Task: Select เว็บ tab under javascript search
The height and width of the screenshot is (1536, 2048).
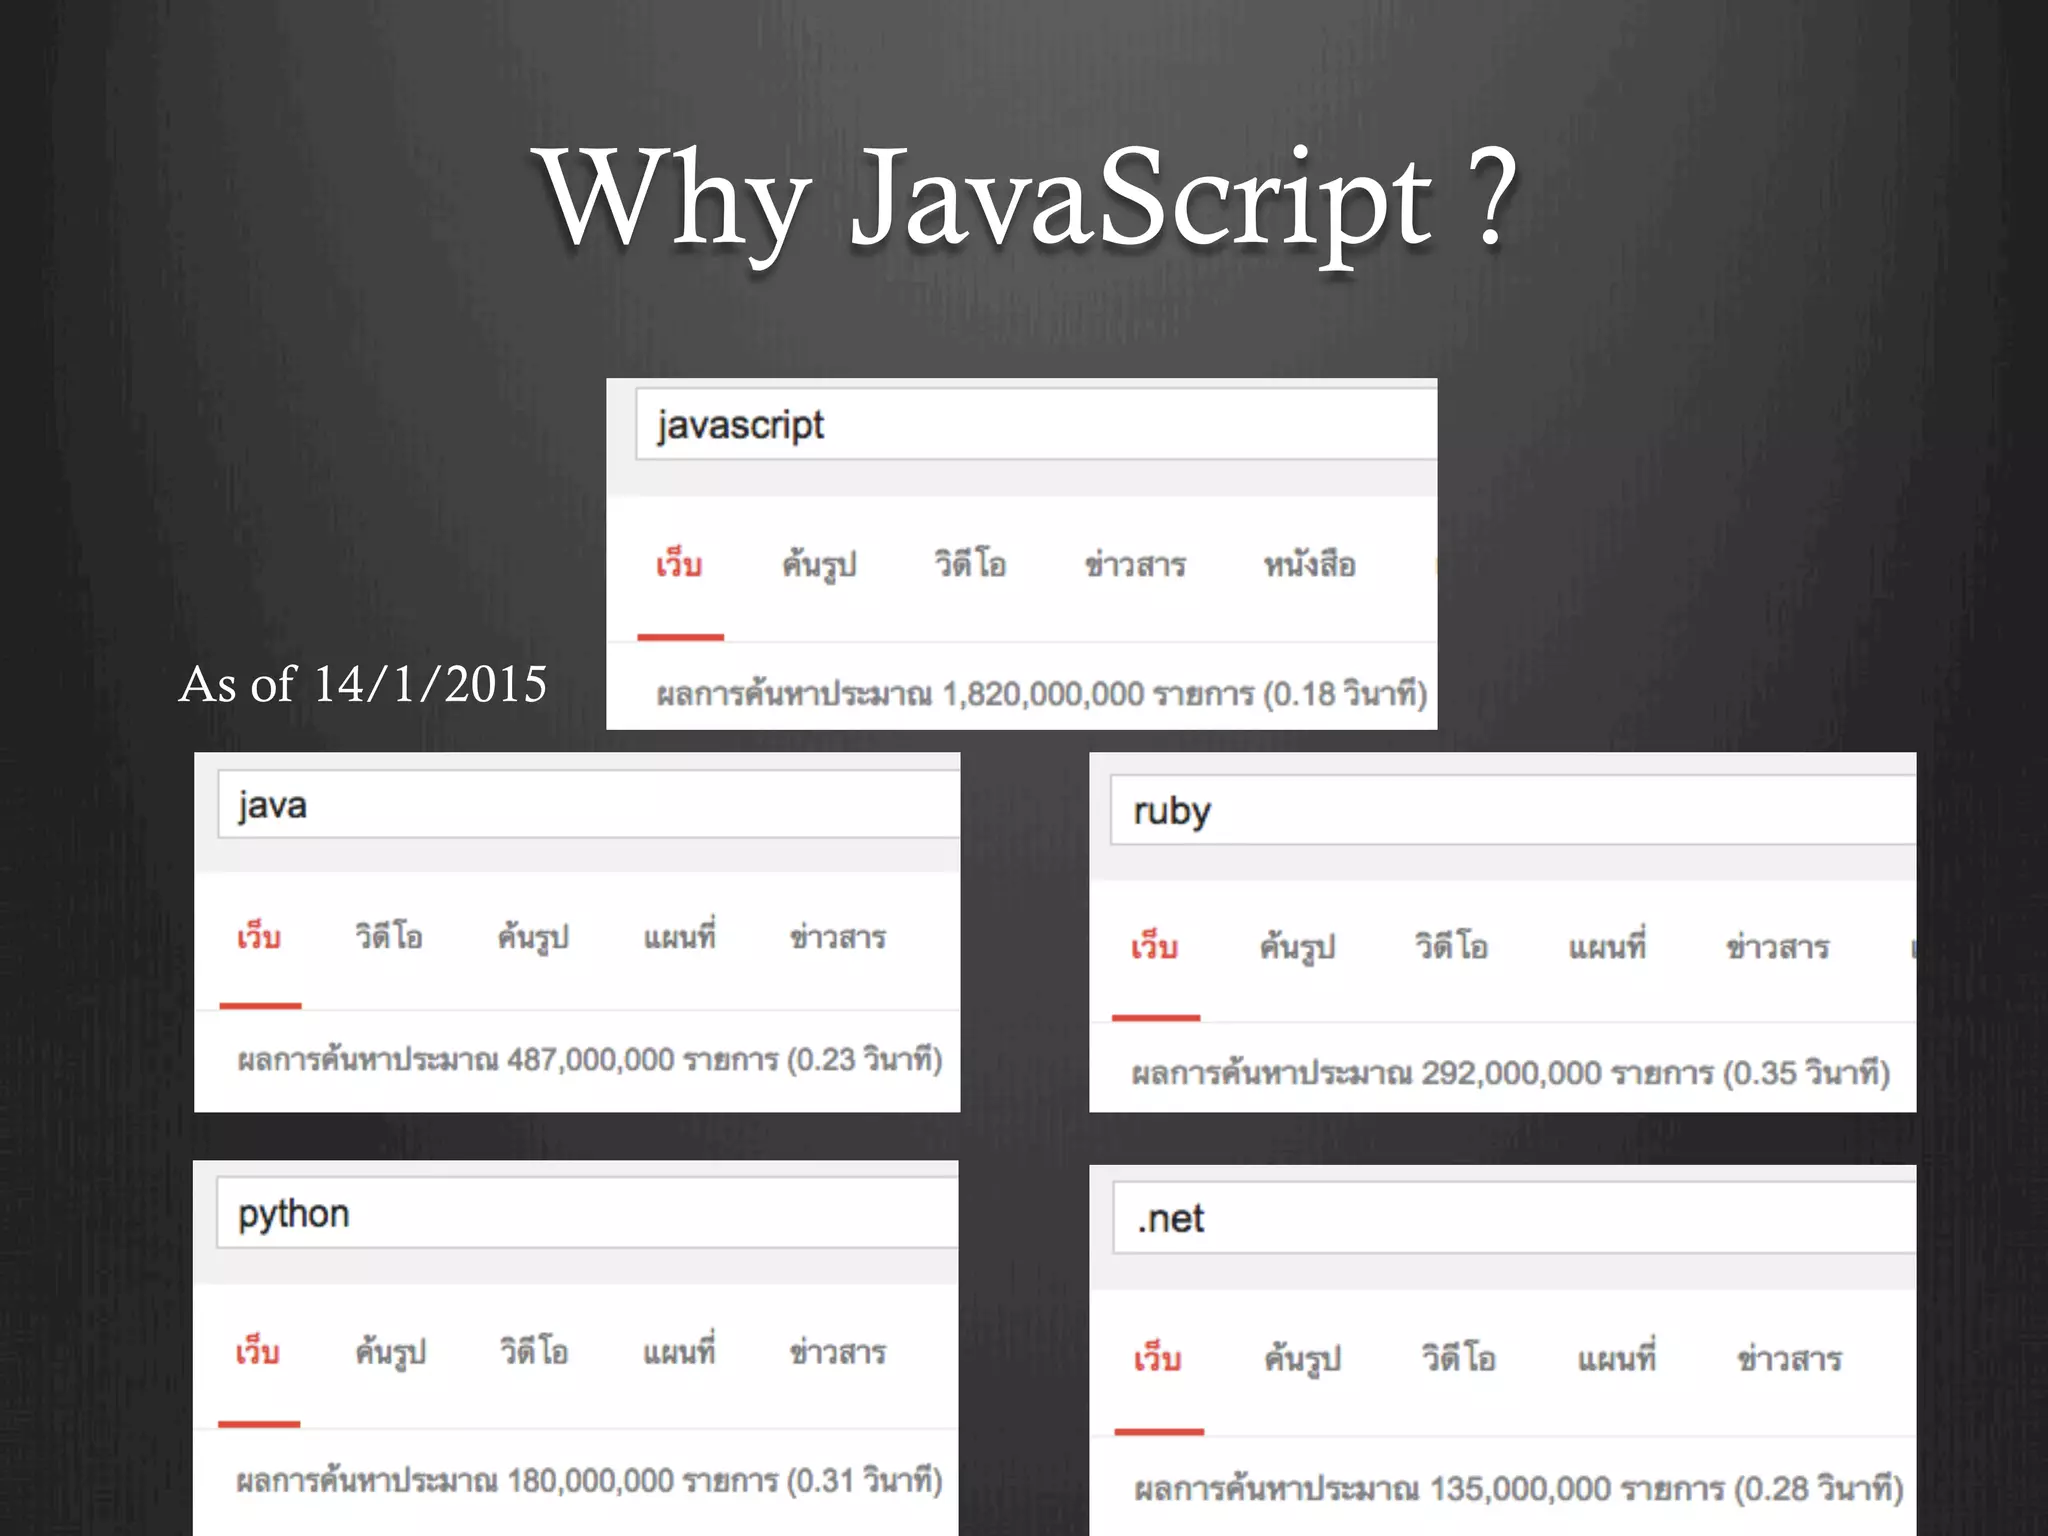Action: (679, 565)
